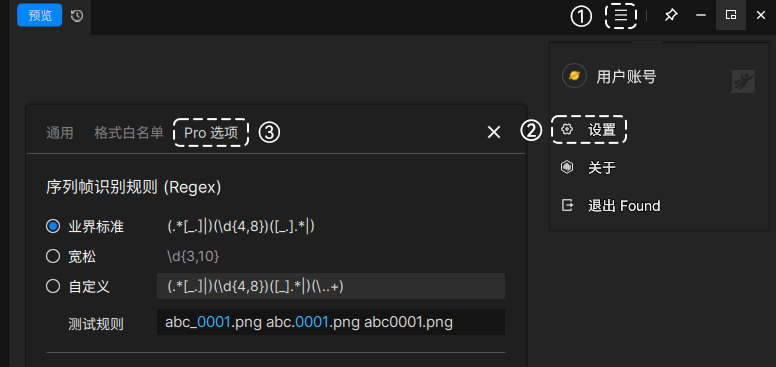Click the superhero badge icon

pyautogui.click(x=743, y=81)
